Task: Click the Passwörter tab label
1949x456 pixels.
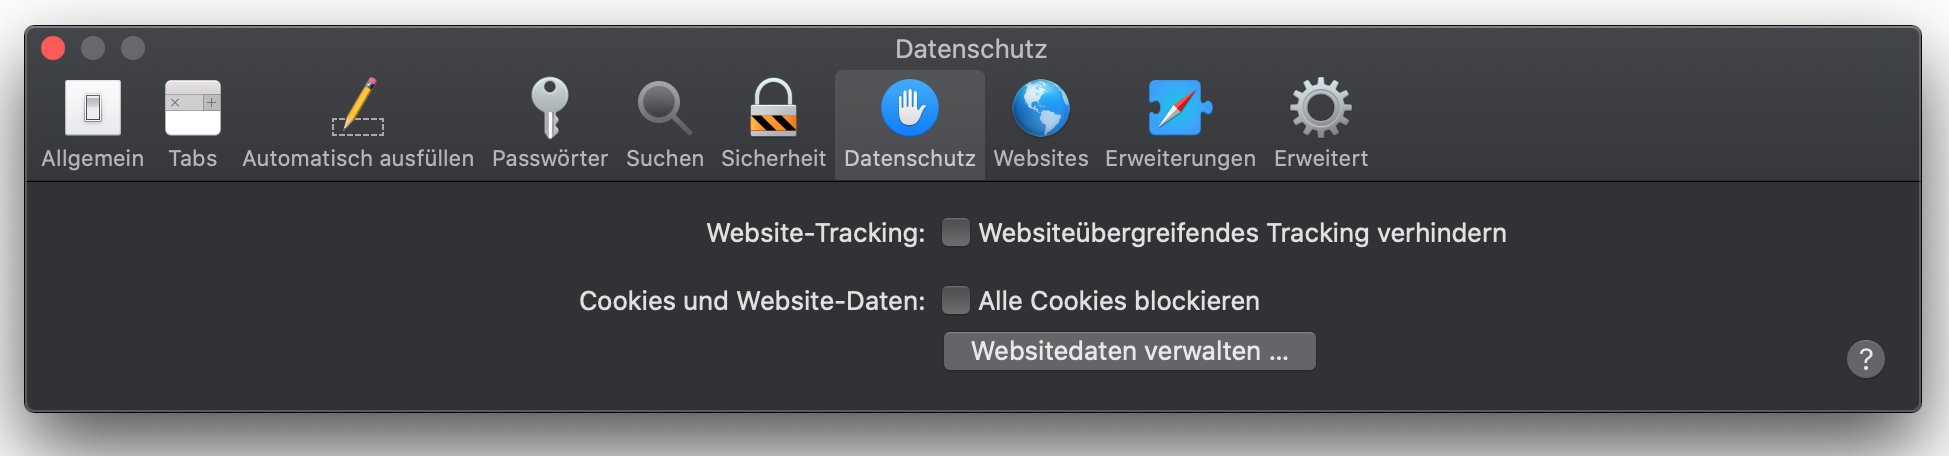Action: click(549, 159)
